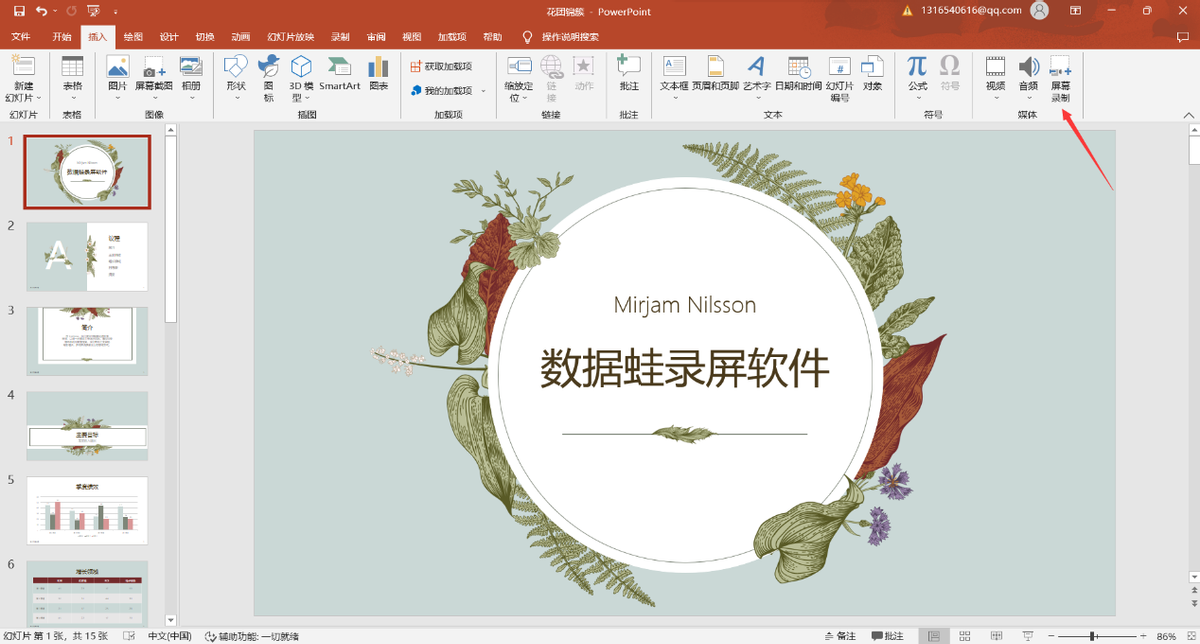Screen dimensions: 1200x644
Task: Click the title text 数据蛙录屏软件
Action: 685,369
